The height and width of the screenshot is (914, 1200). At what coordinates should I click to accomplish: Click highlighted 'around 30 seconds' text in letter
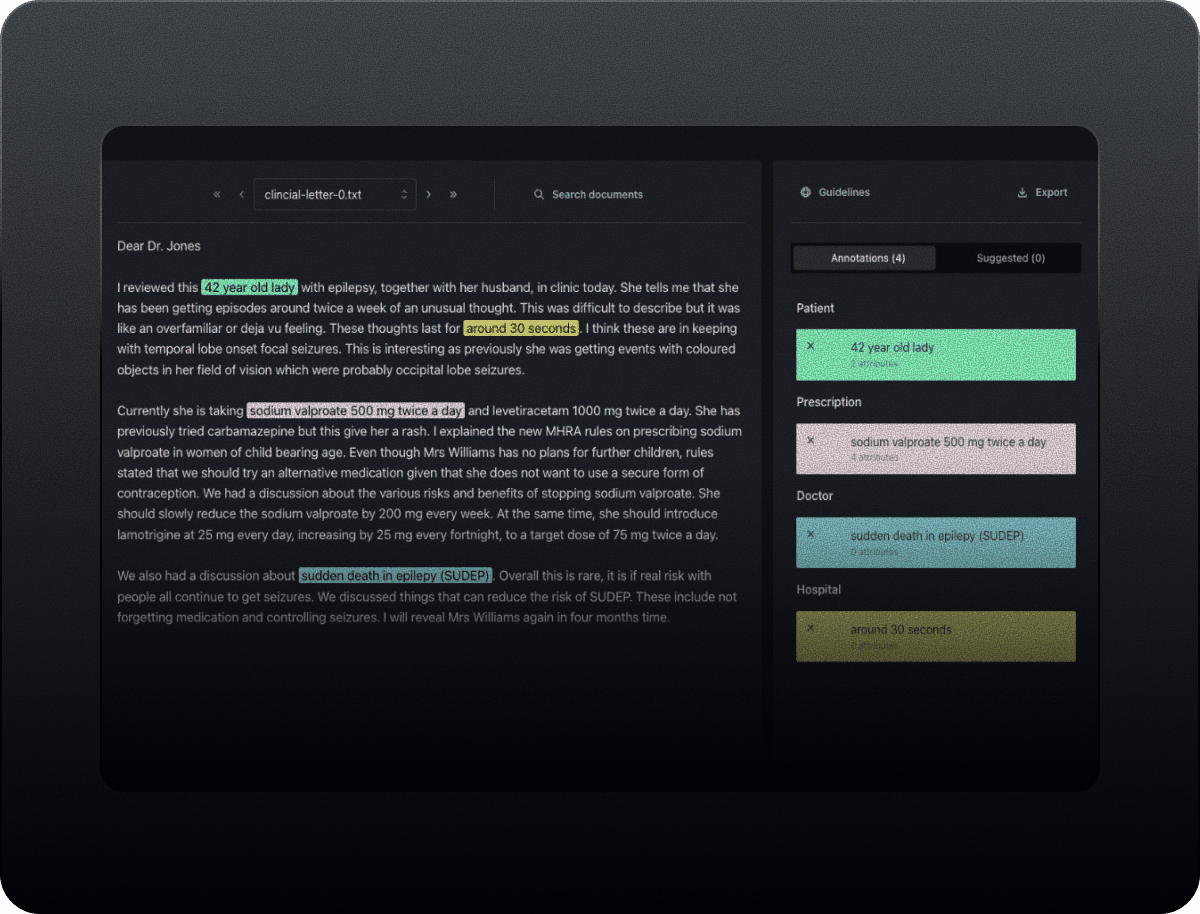521,329
